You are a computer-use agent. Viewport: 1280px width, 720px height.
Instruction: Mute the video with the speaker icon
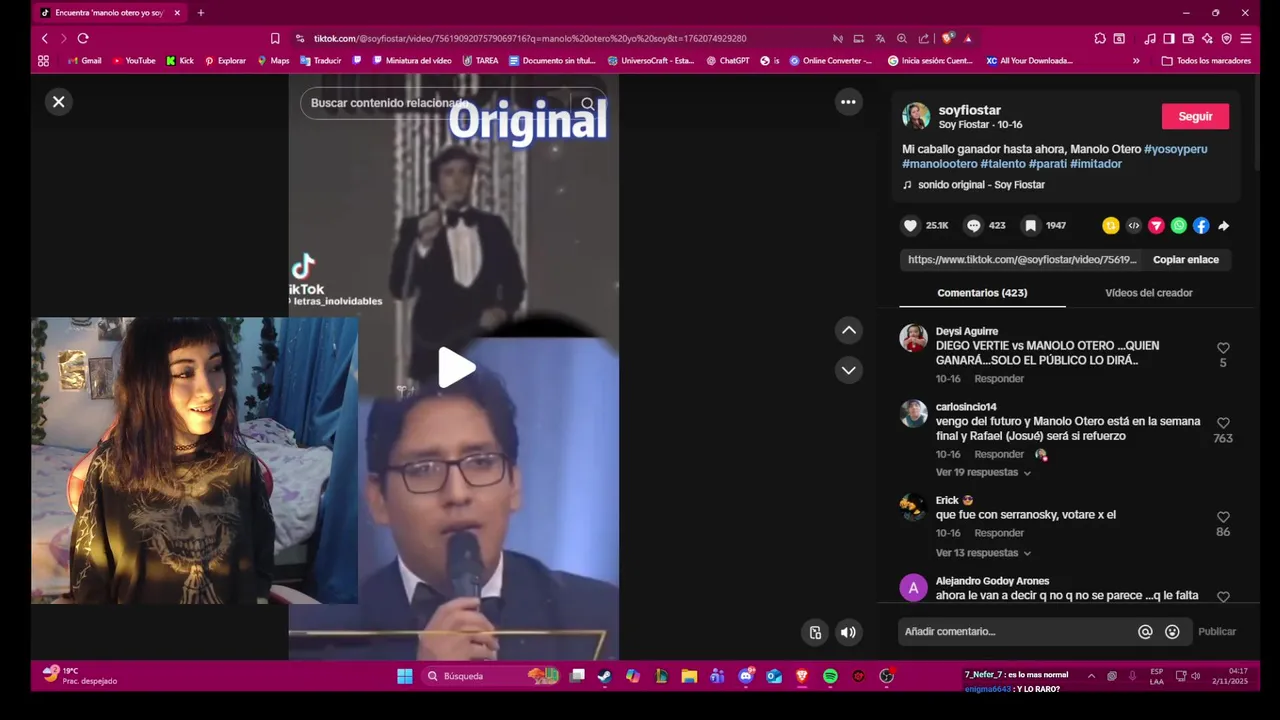pyautogui.click(x=848, y=632)
